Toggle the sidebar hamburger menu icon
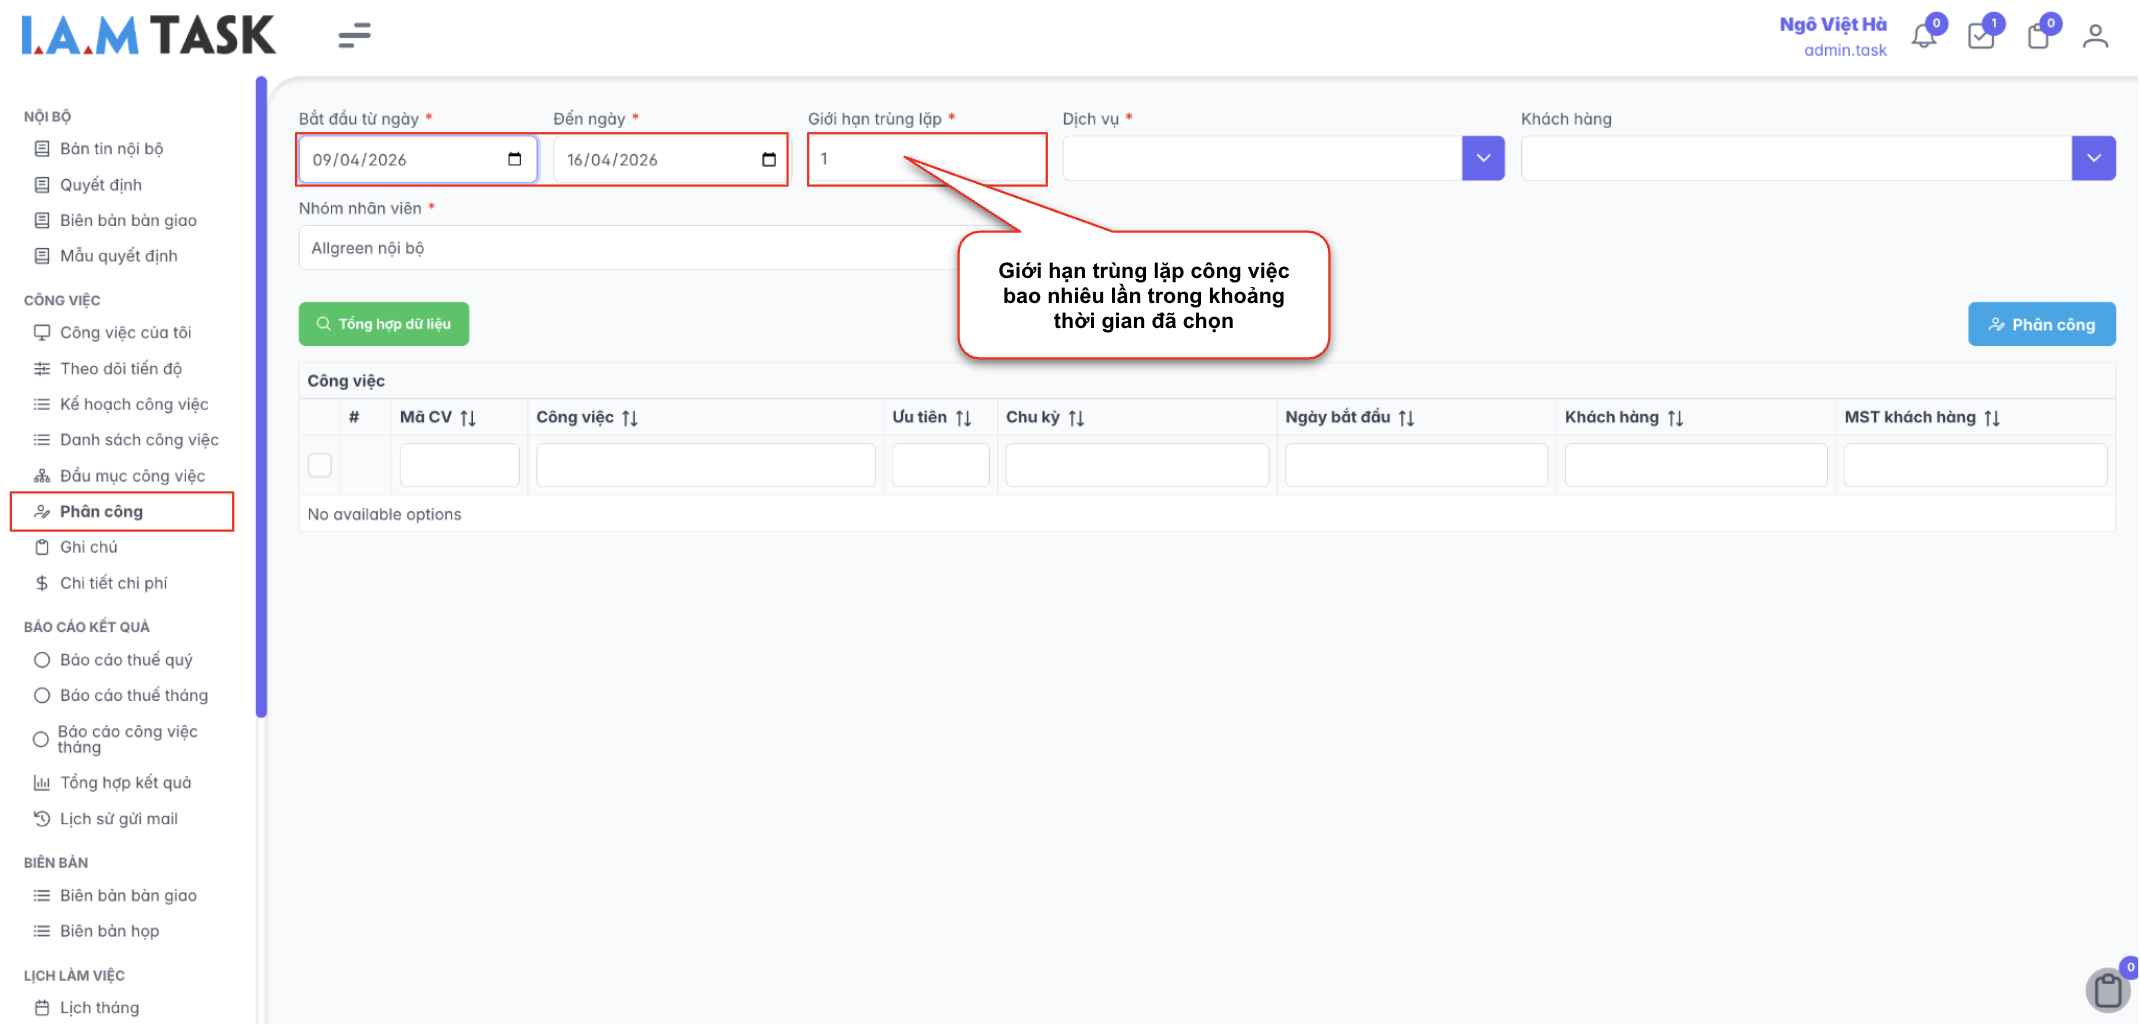2140x1024 pixels. tap(354, 36)
